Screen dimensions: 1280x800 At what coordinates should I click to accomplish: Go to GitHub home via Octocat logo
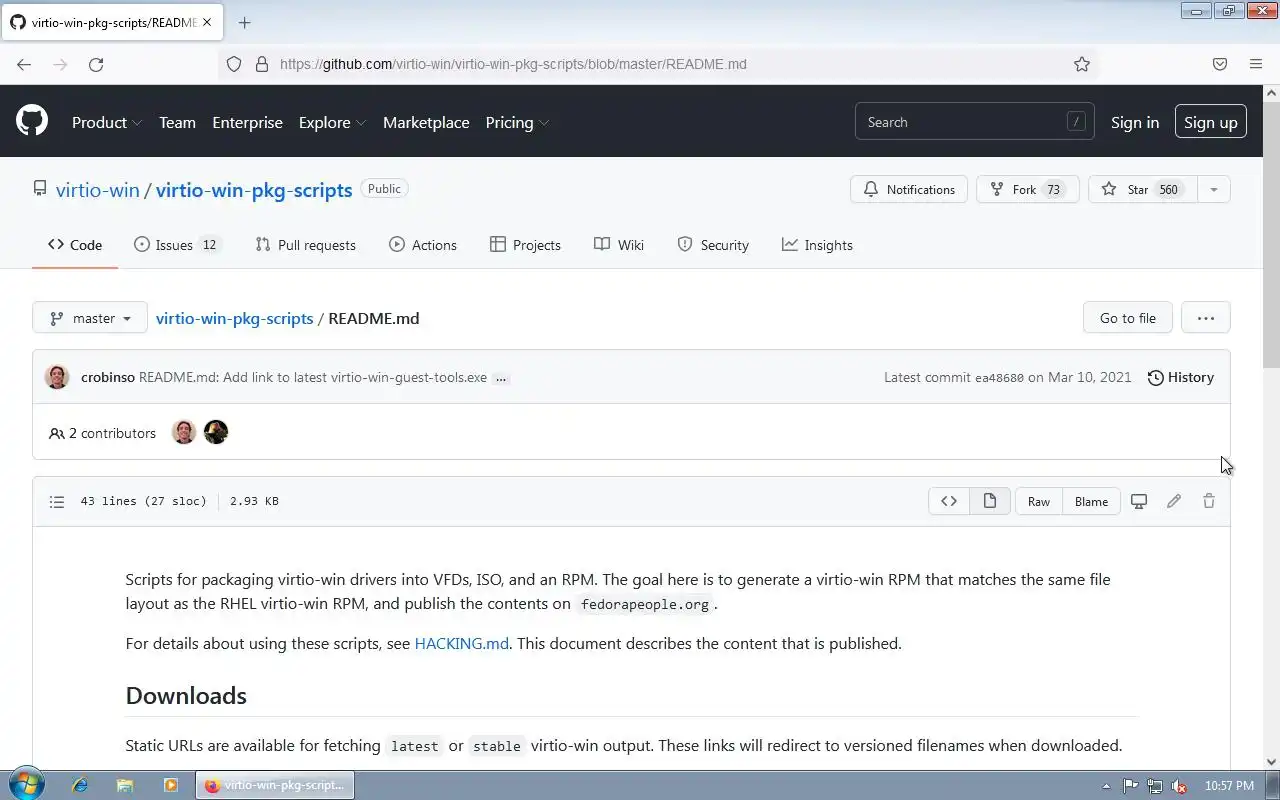(x=32, y=122)
